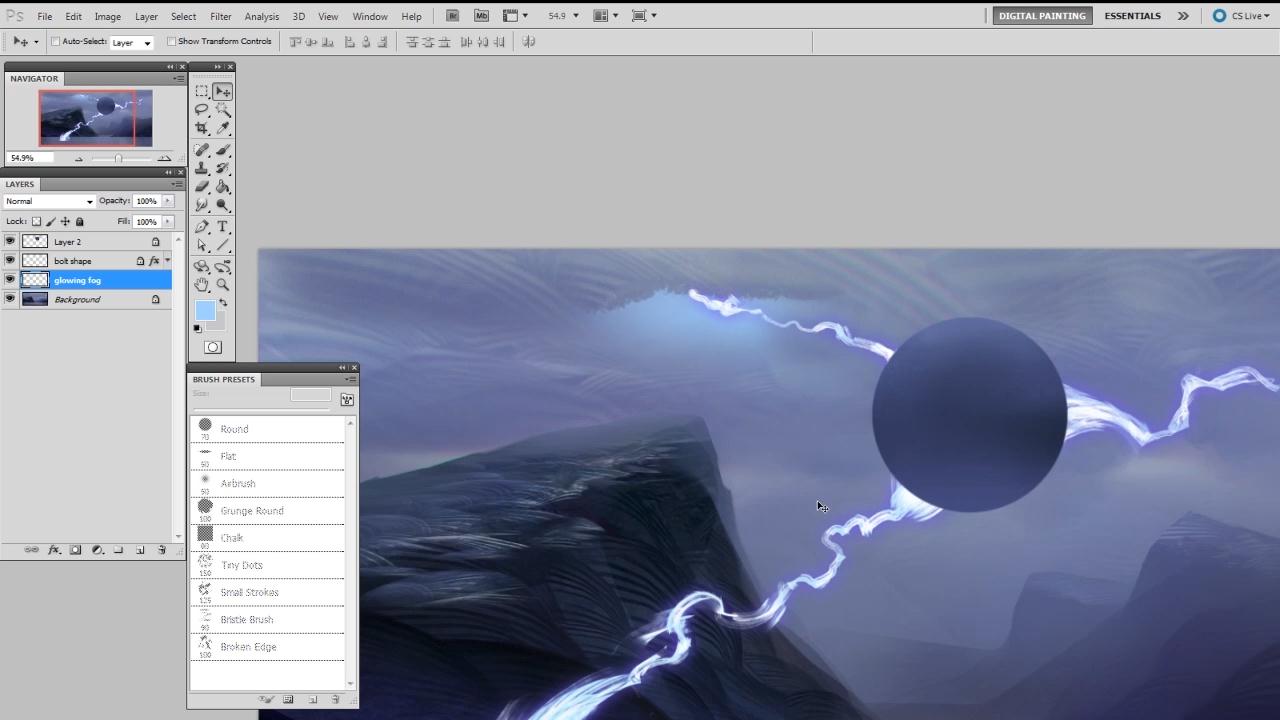The image size is (1280, 720).
Task: Select the Pen tool
Action: coord(202,227)
